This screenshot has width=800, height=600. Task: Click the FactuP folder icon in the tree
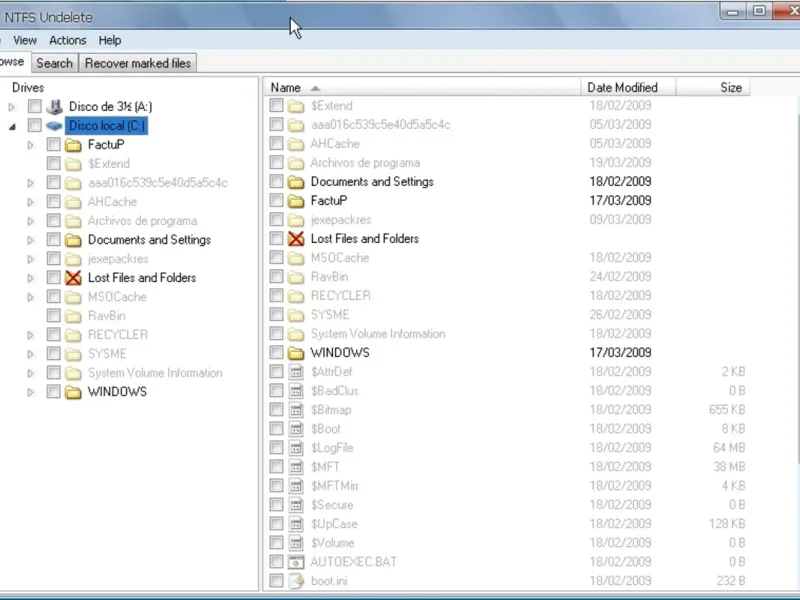click(73, 145)
